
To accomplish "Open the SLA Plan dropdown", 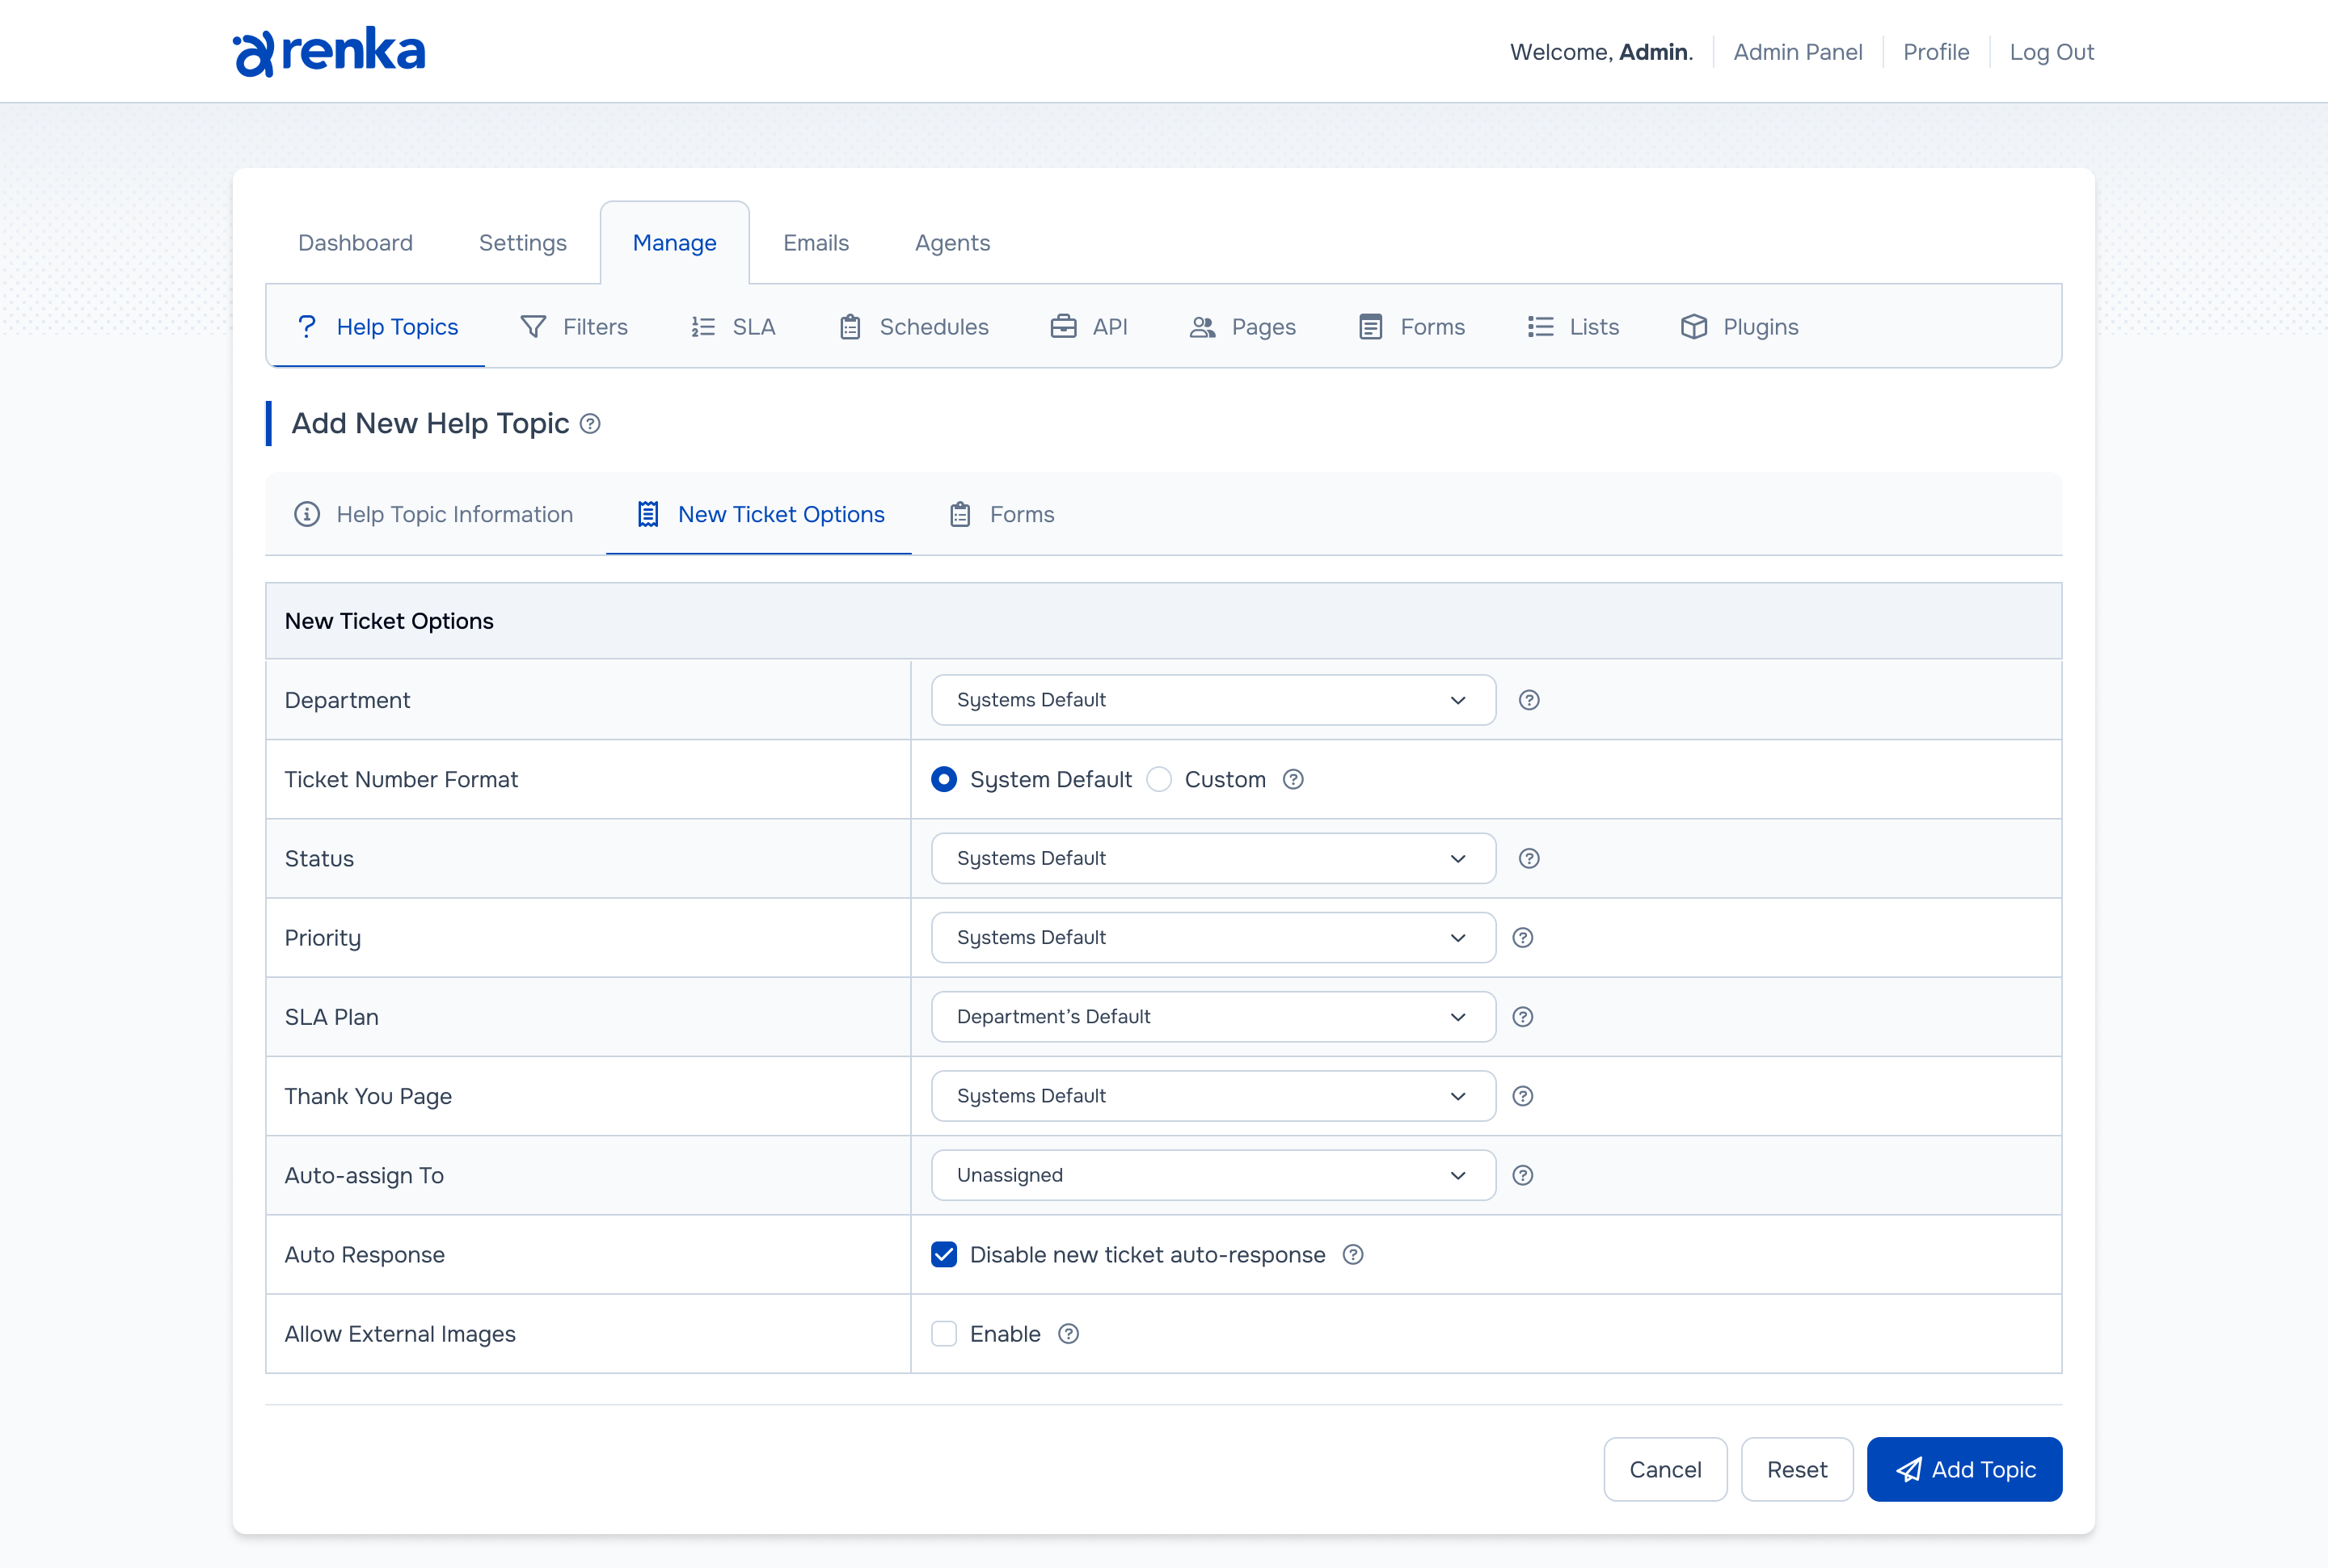I will (1213, 1017).
